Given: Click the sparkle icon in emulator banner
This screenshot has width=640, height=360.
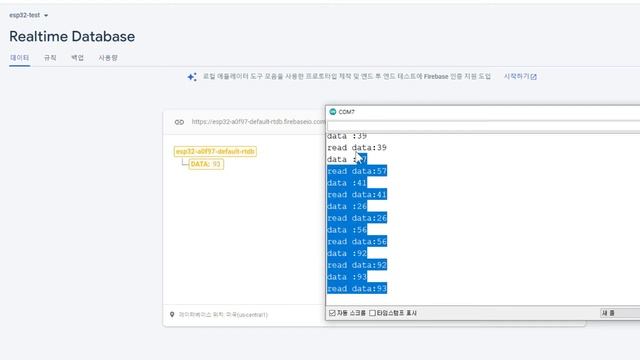Looking at the screenshot, I should 192,77.
